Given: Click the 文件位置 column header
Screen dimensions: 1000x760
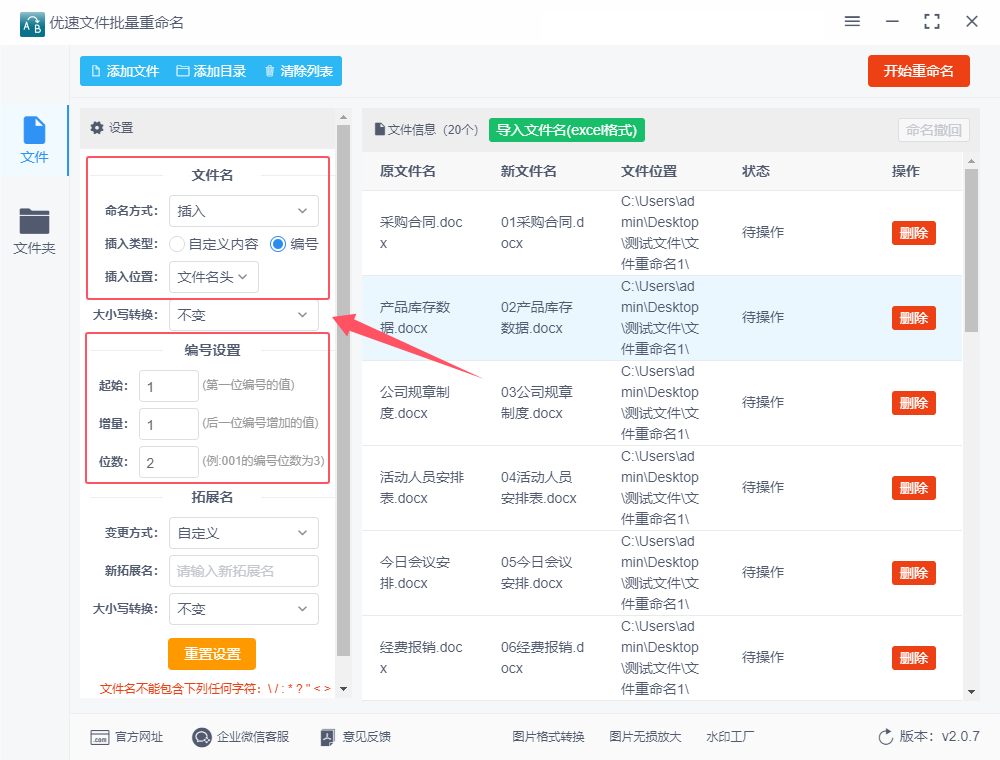Looking at the screenshot, I should point(649,171).
